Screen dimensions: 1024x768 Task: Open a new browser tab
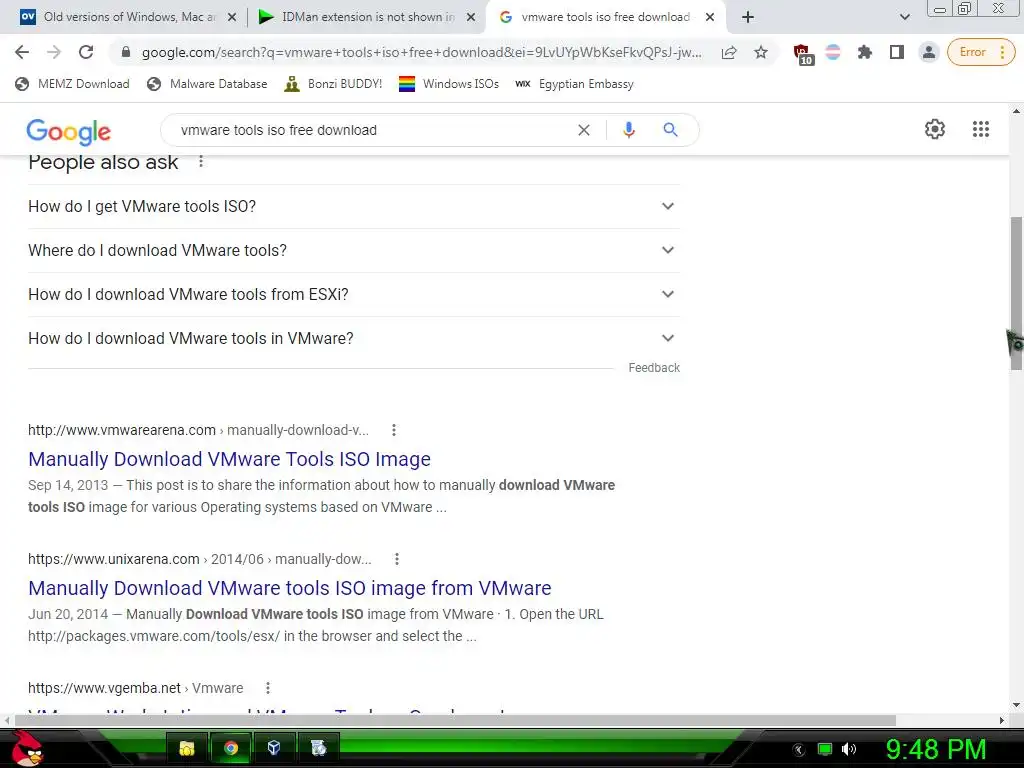pyautogui.click(x=748, y=18)
